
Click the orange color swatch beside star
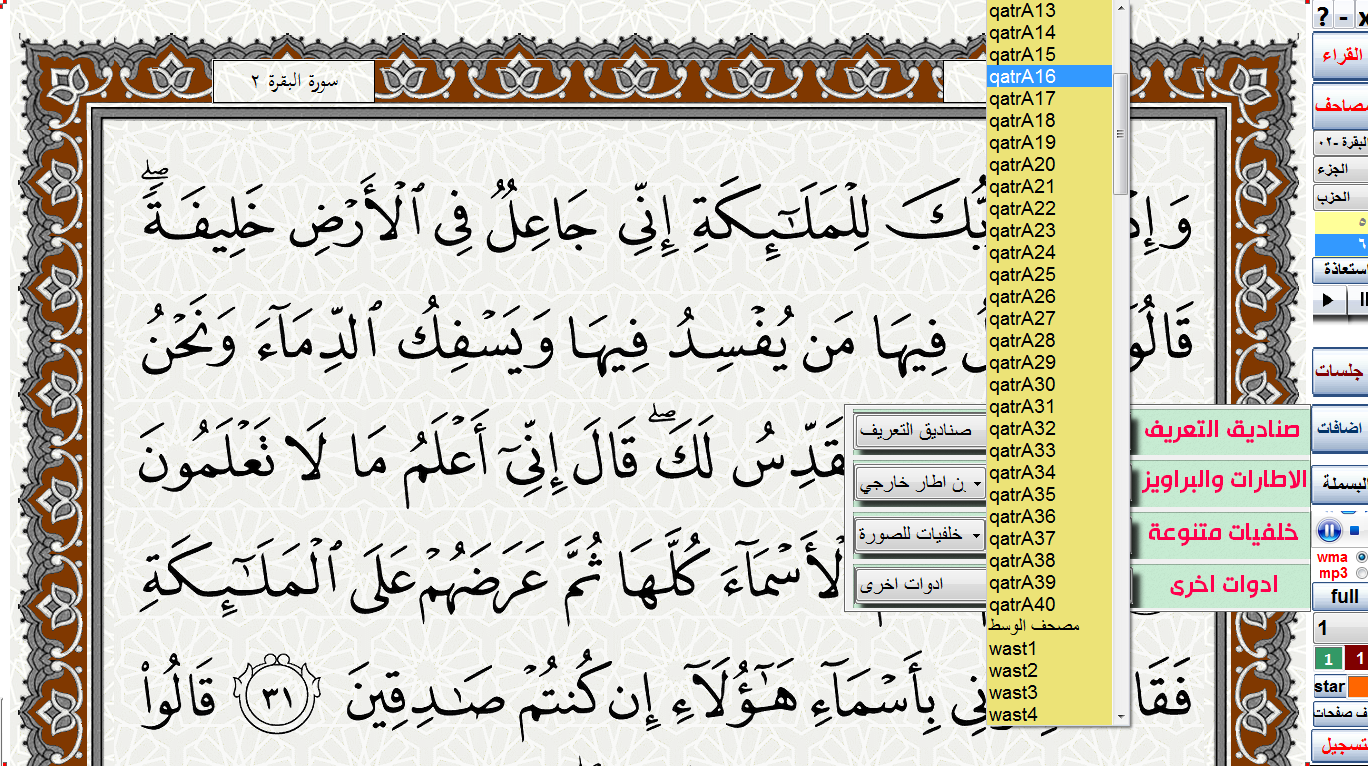(1358, 687)
